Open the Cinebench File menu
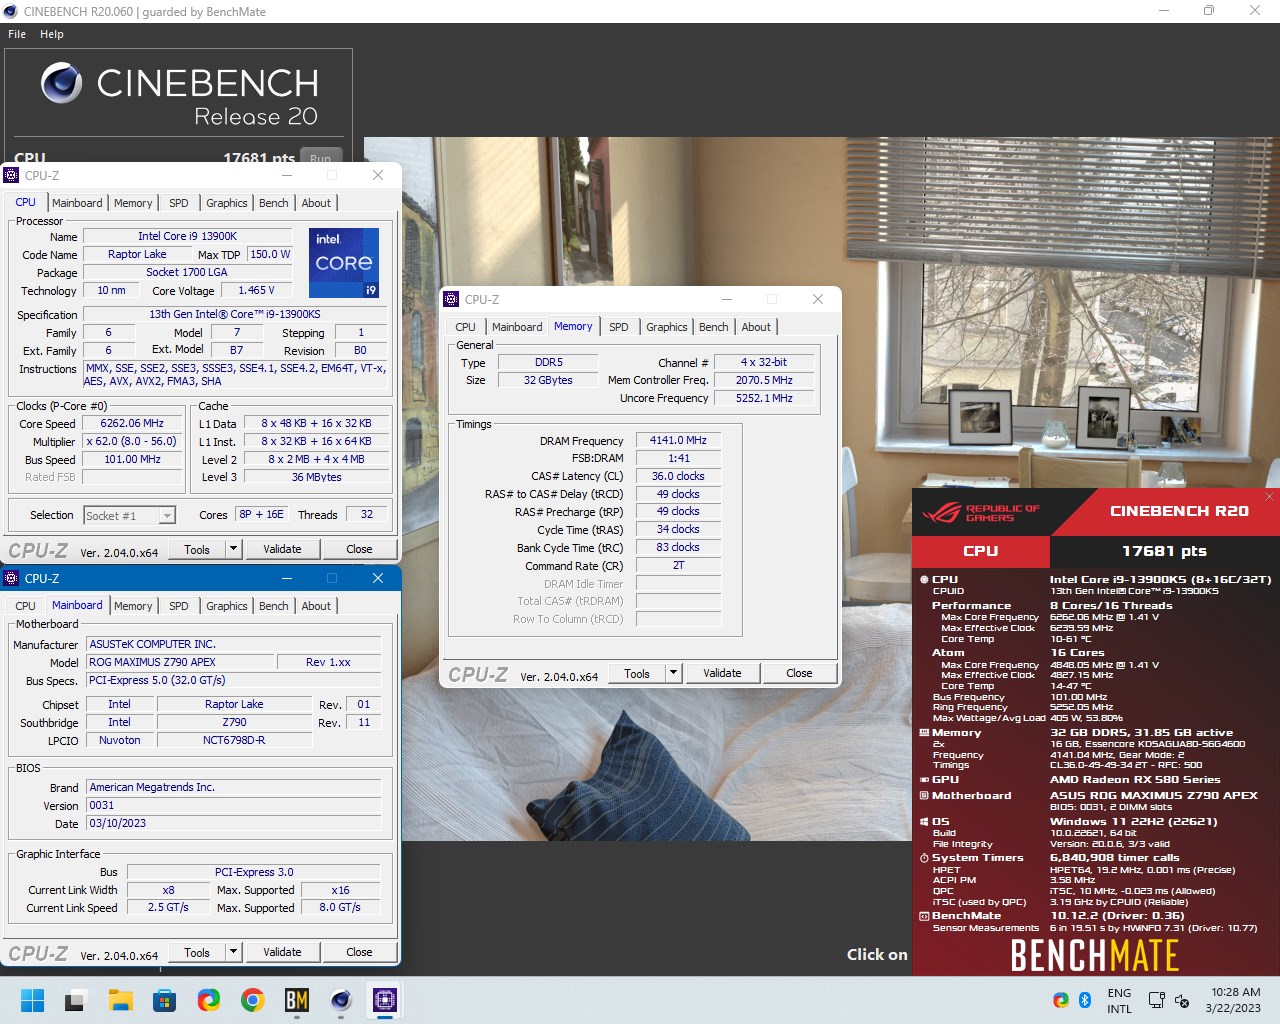 17,34
